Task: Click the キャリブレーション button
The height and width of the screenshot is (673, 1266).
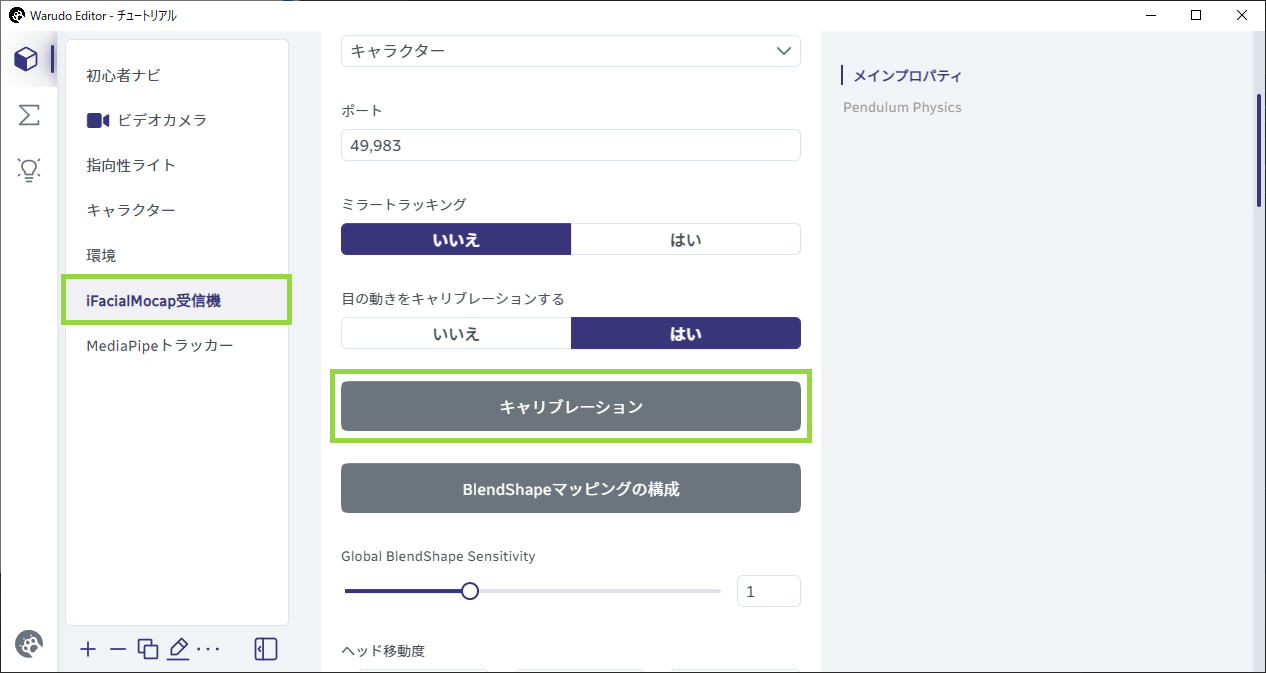Action: click(571, 406)
